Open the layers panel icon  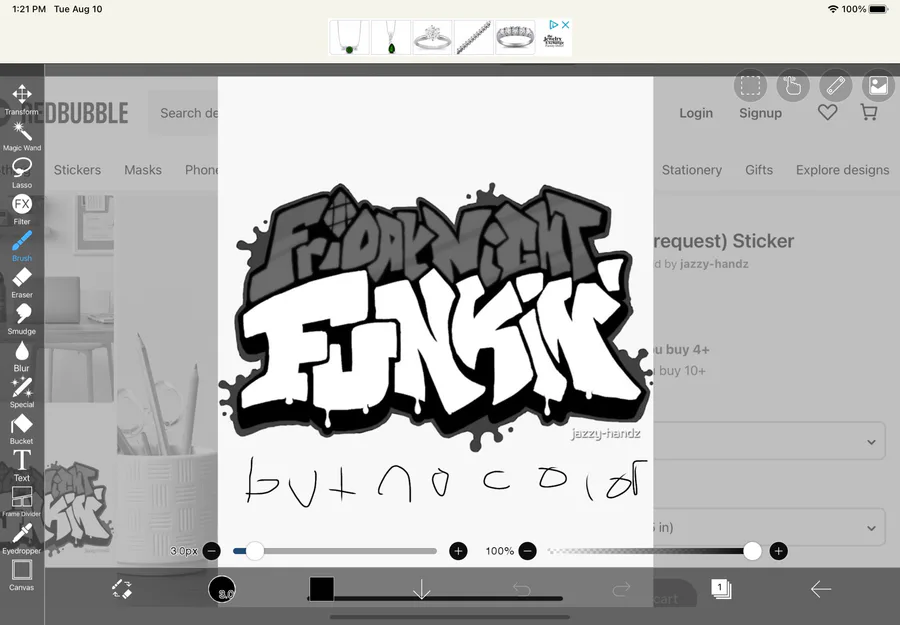tap(721, 589)
